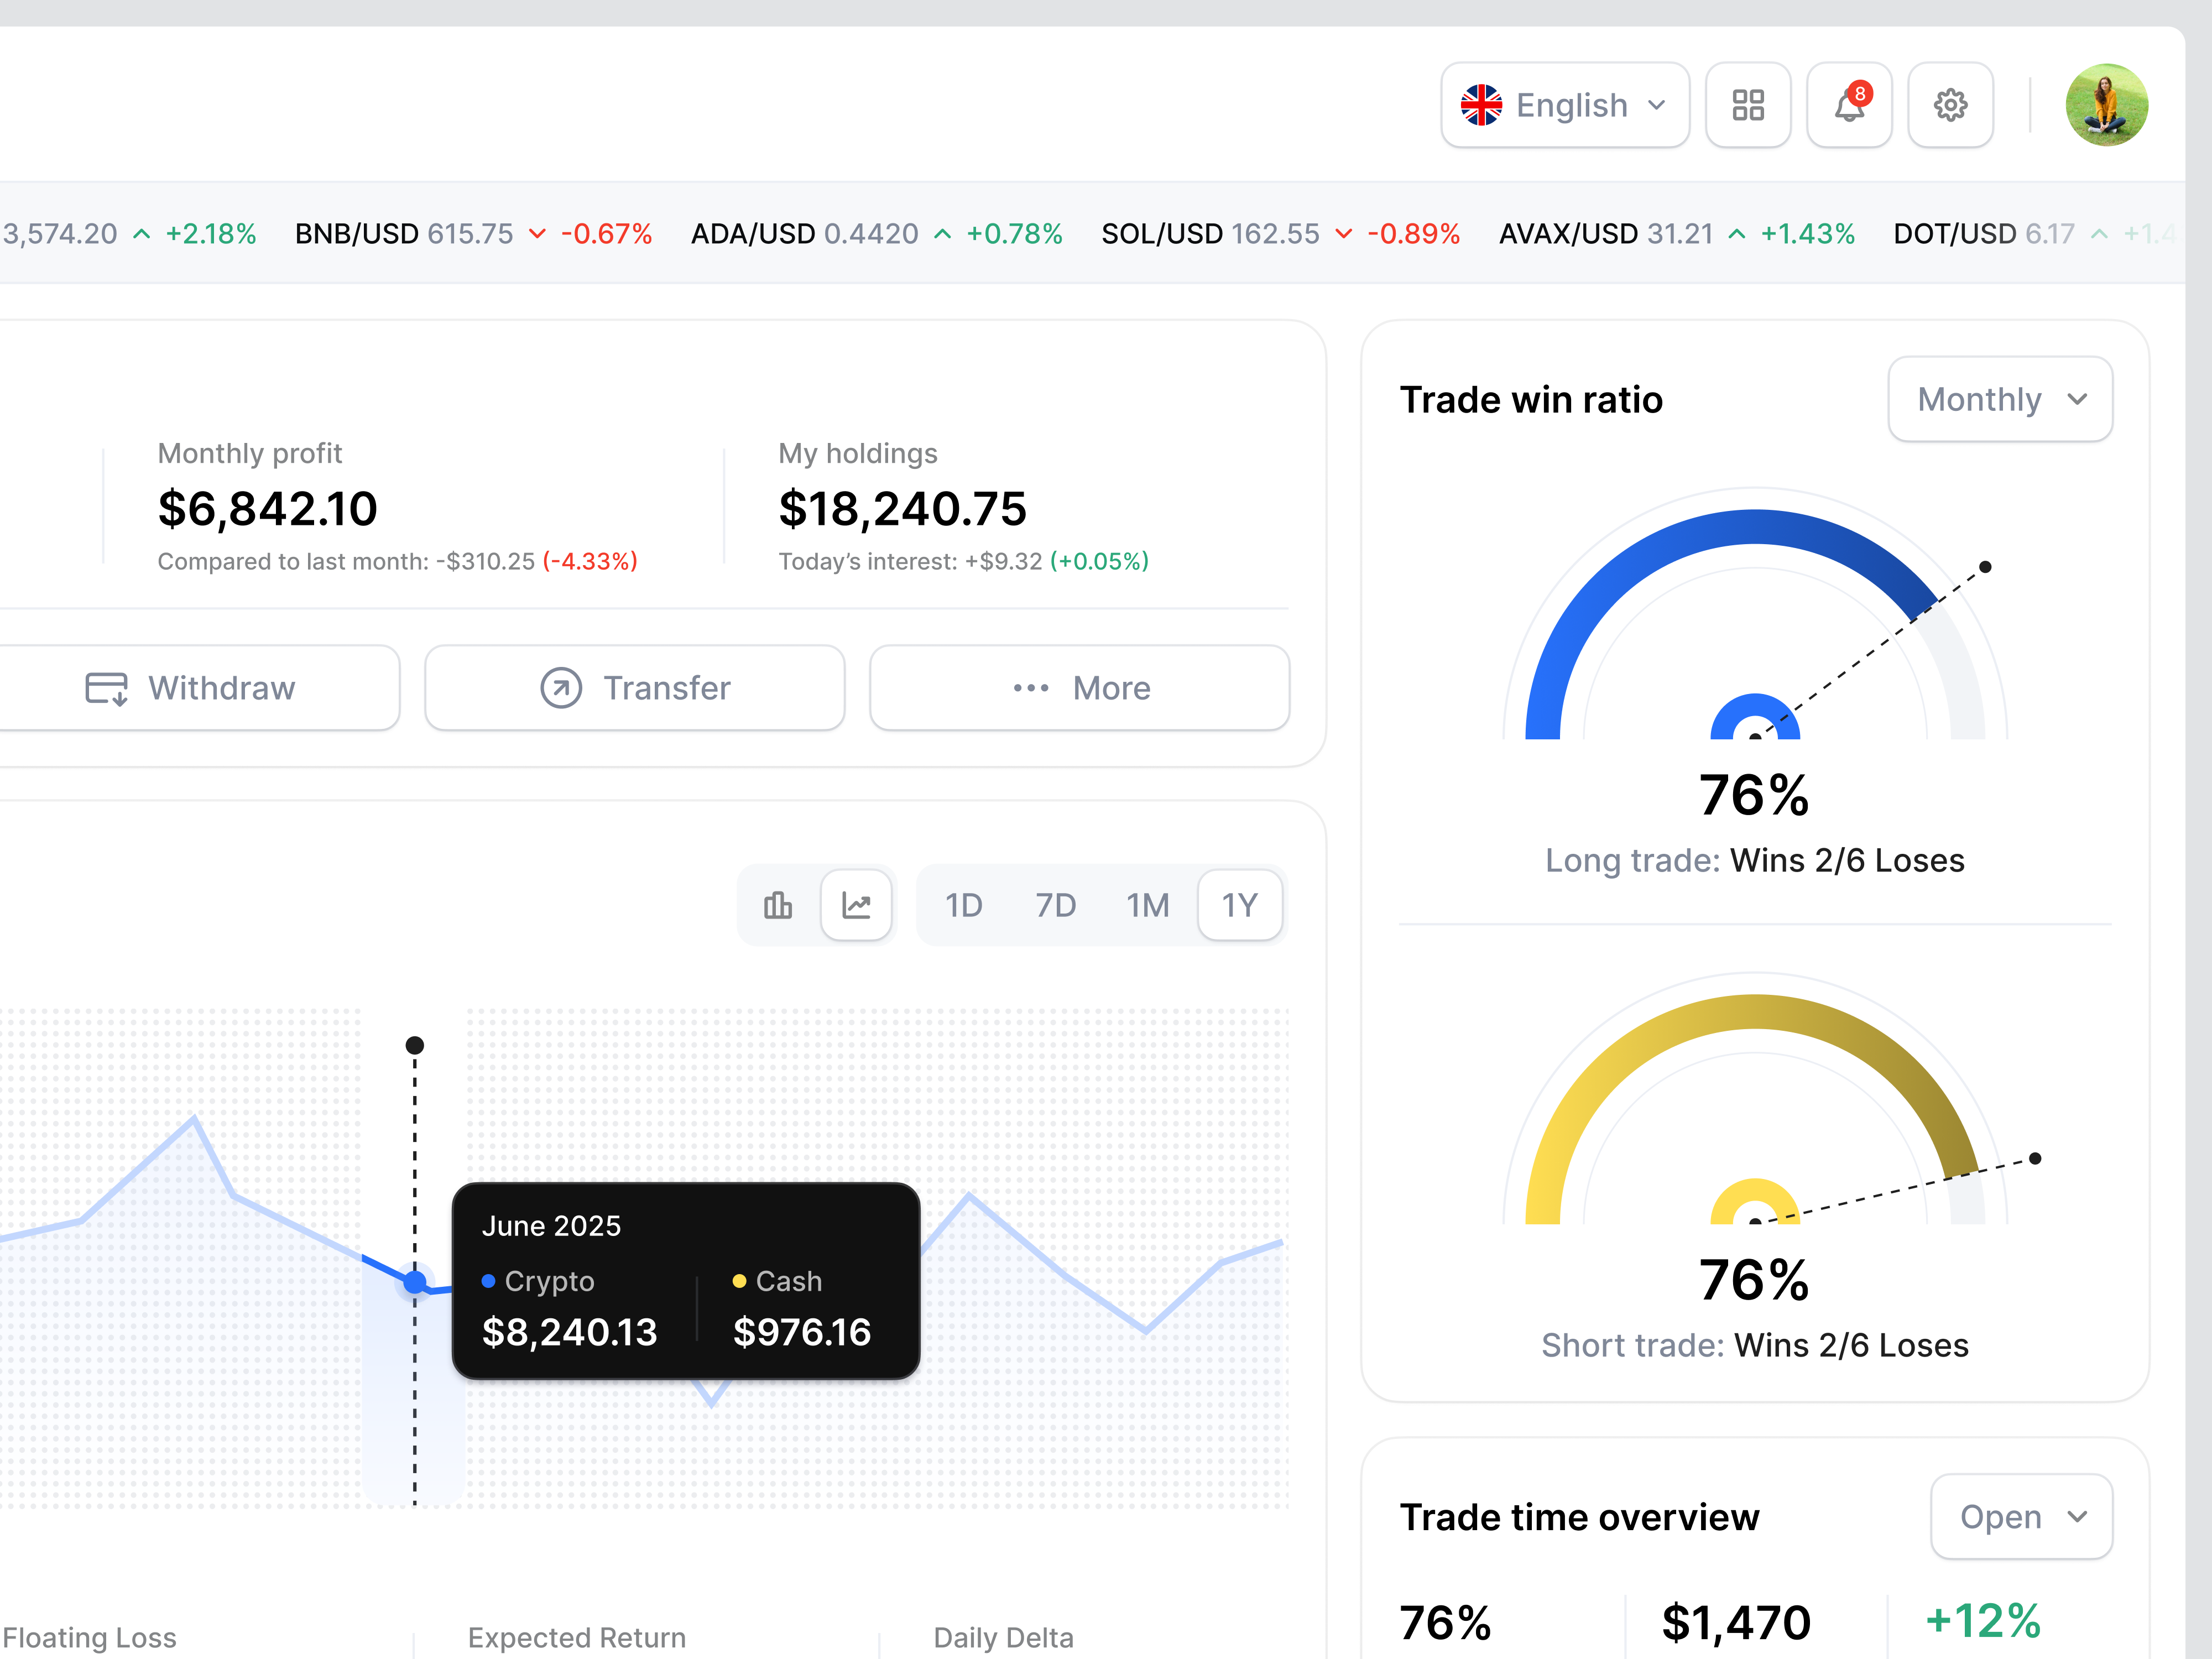Viewport: 2212px width, 1659px height.
Task: Click BNB/USD ticker entry
Action: pyautogui.click(x=473, y=234)
